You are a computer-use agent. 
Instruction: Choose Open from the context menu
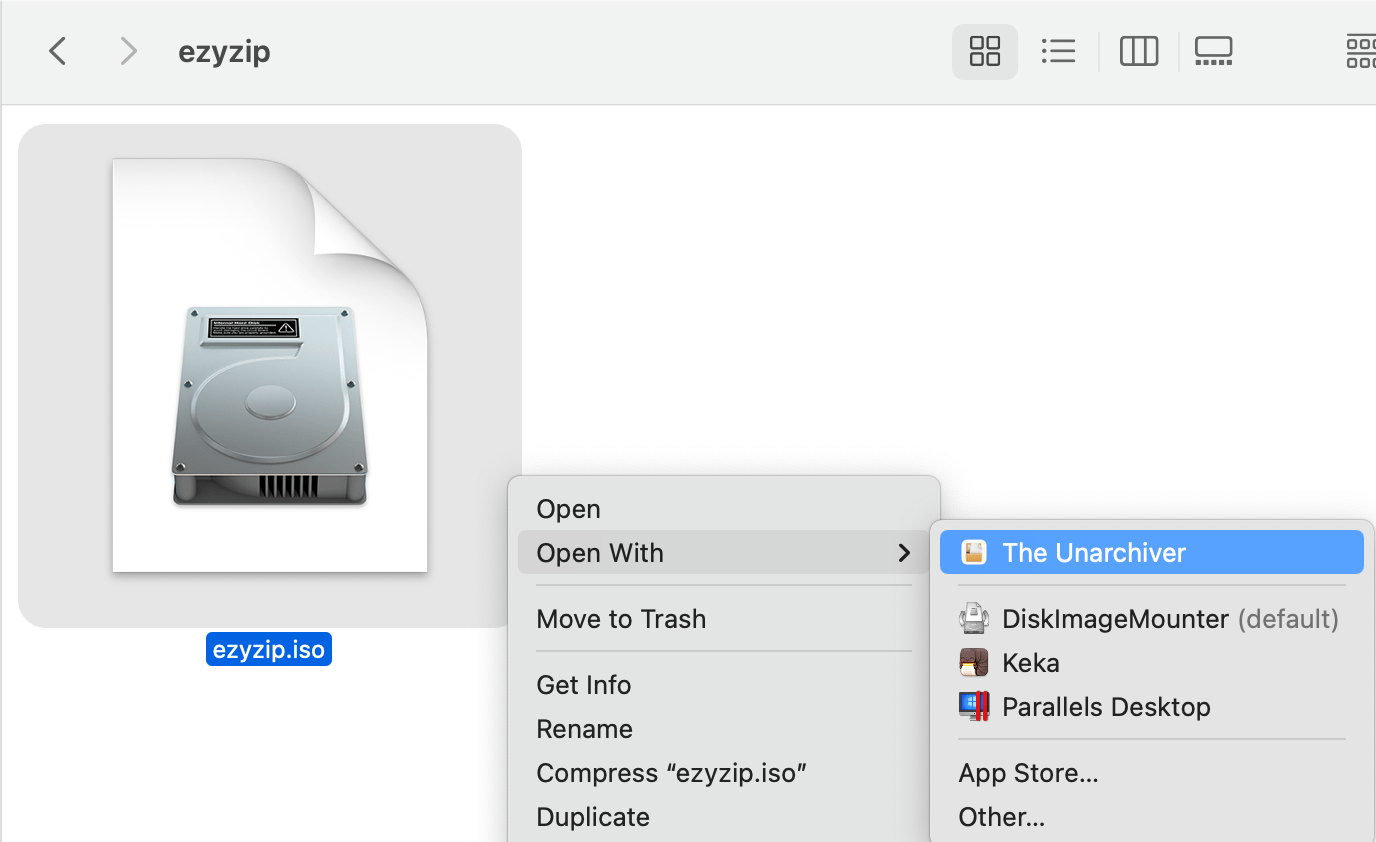pyautogui.click(x=568, y=508)
